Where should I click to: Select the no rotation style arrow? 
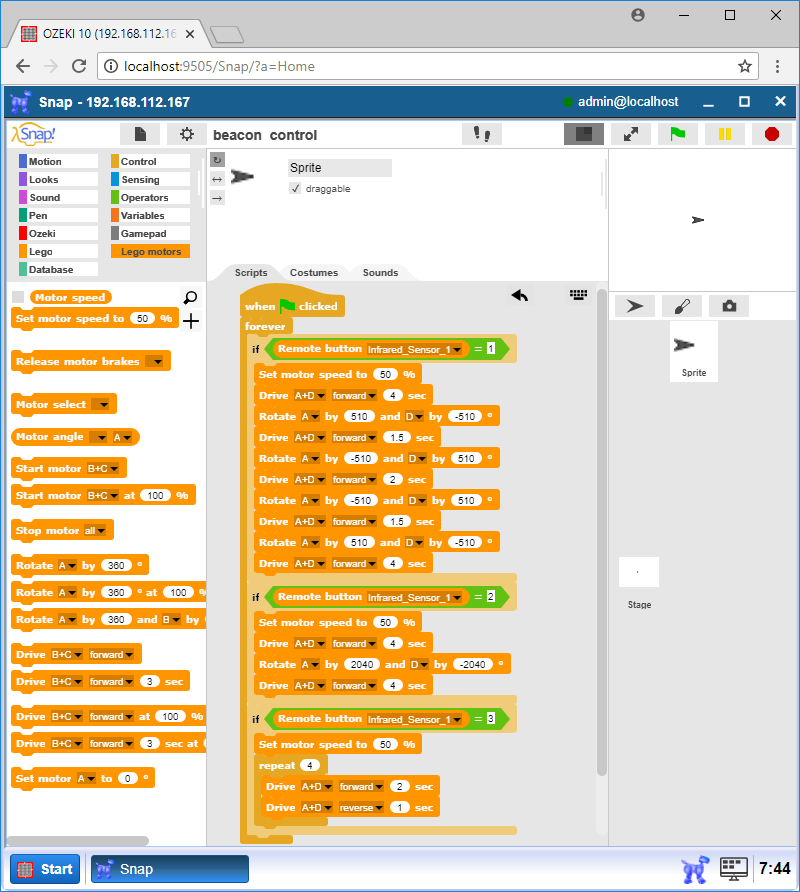tap(217, 198)
